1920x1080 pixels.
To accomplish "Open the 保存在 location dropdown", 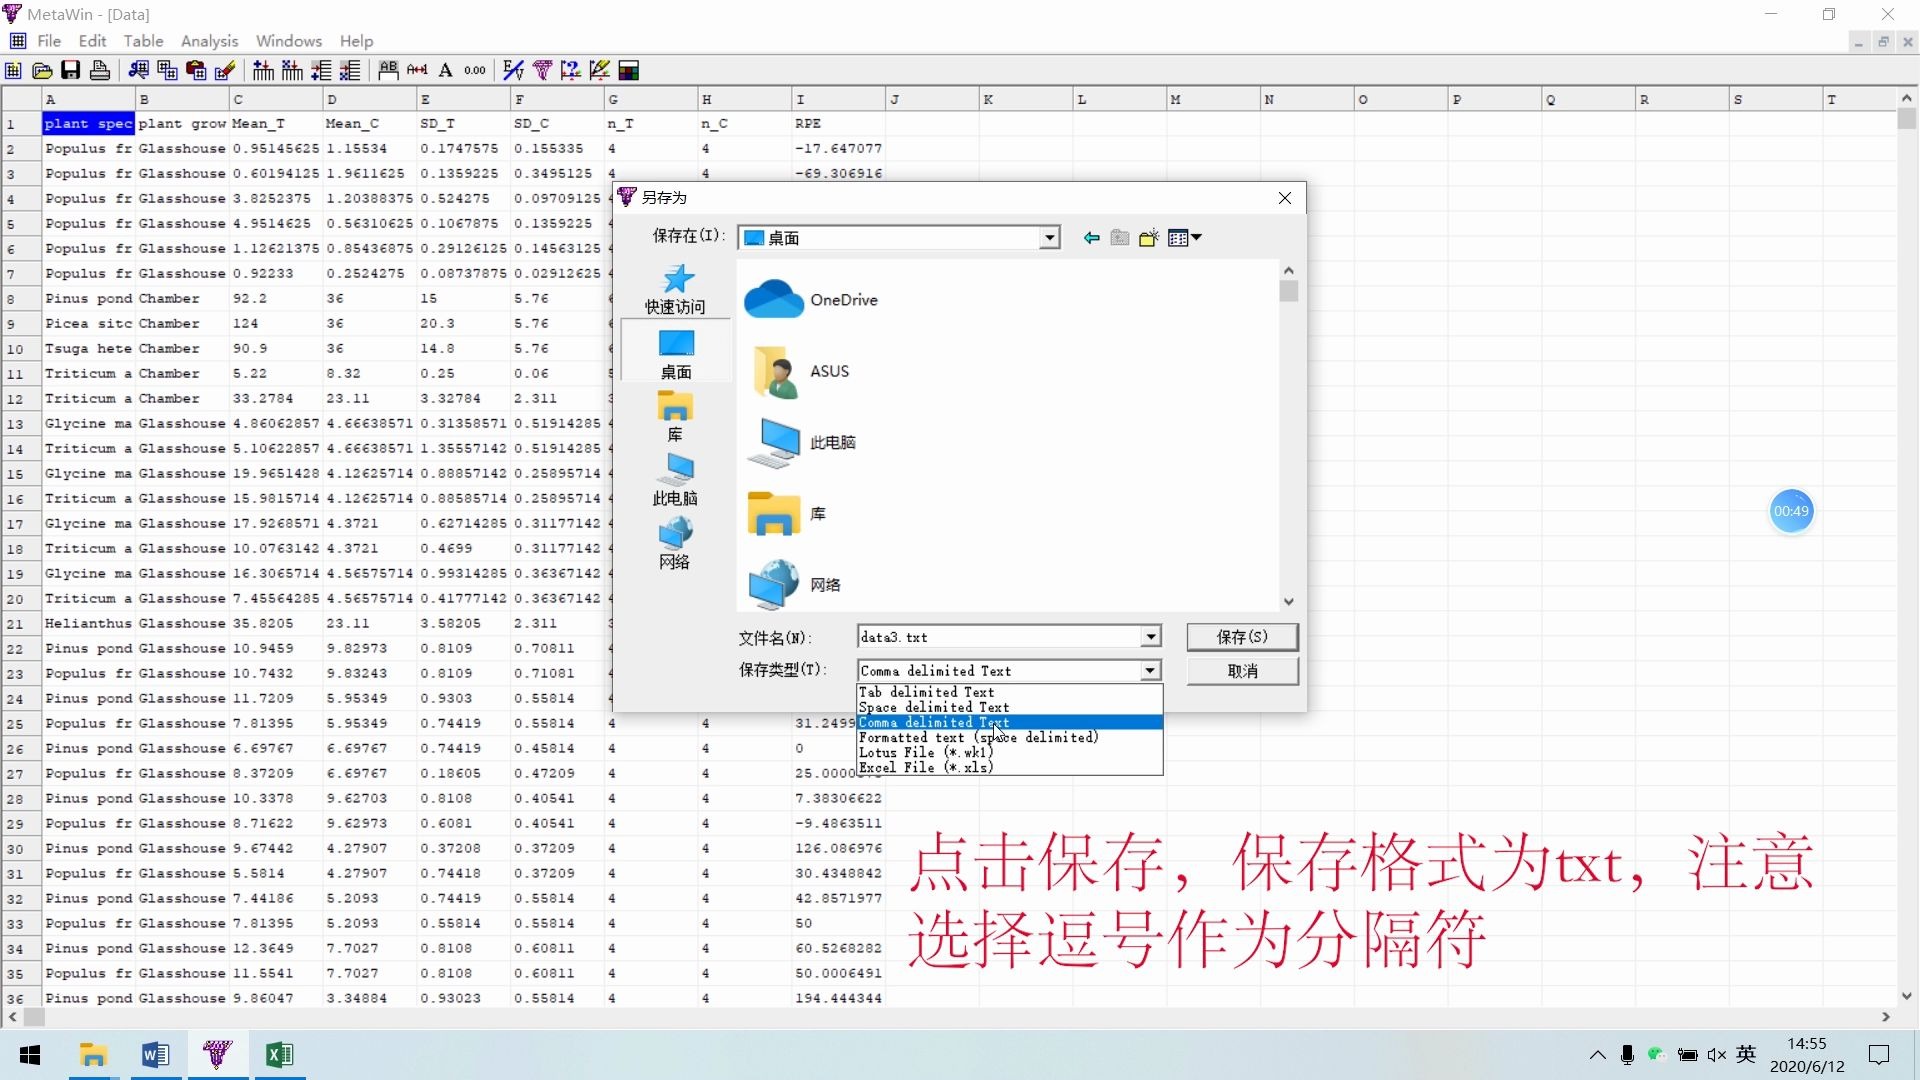I will (1049, 237).
